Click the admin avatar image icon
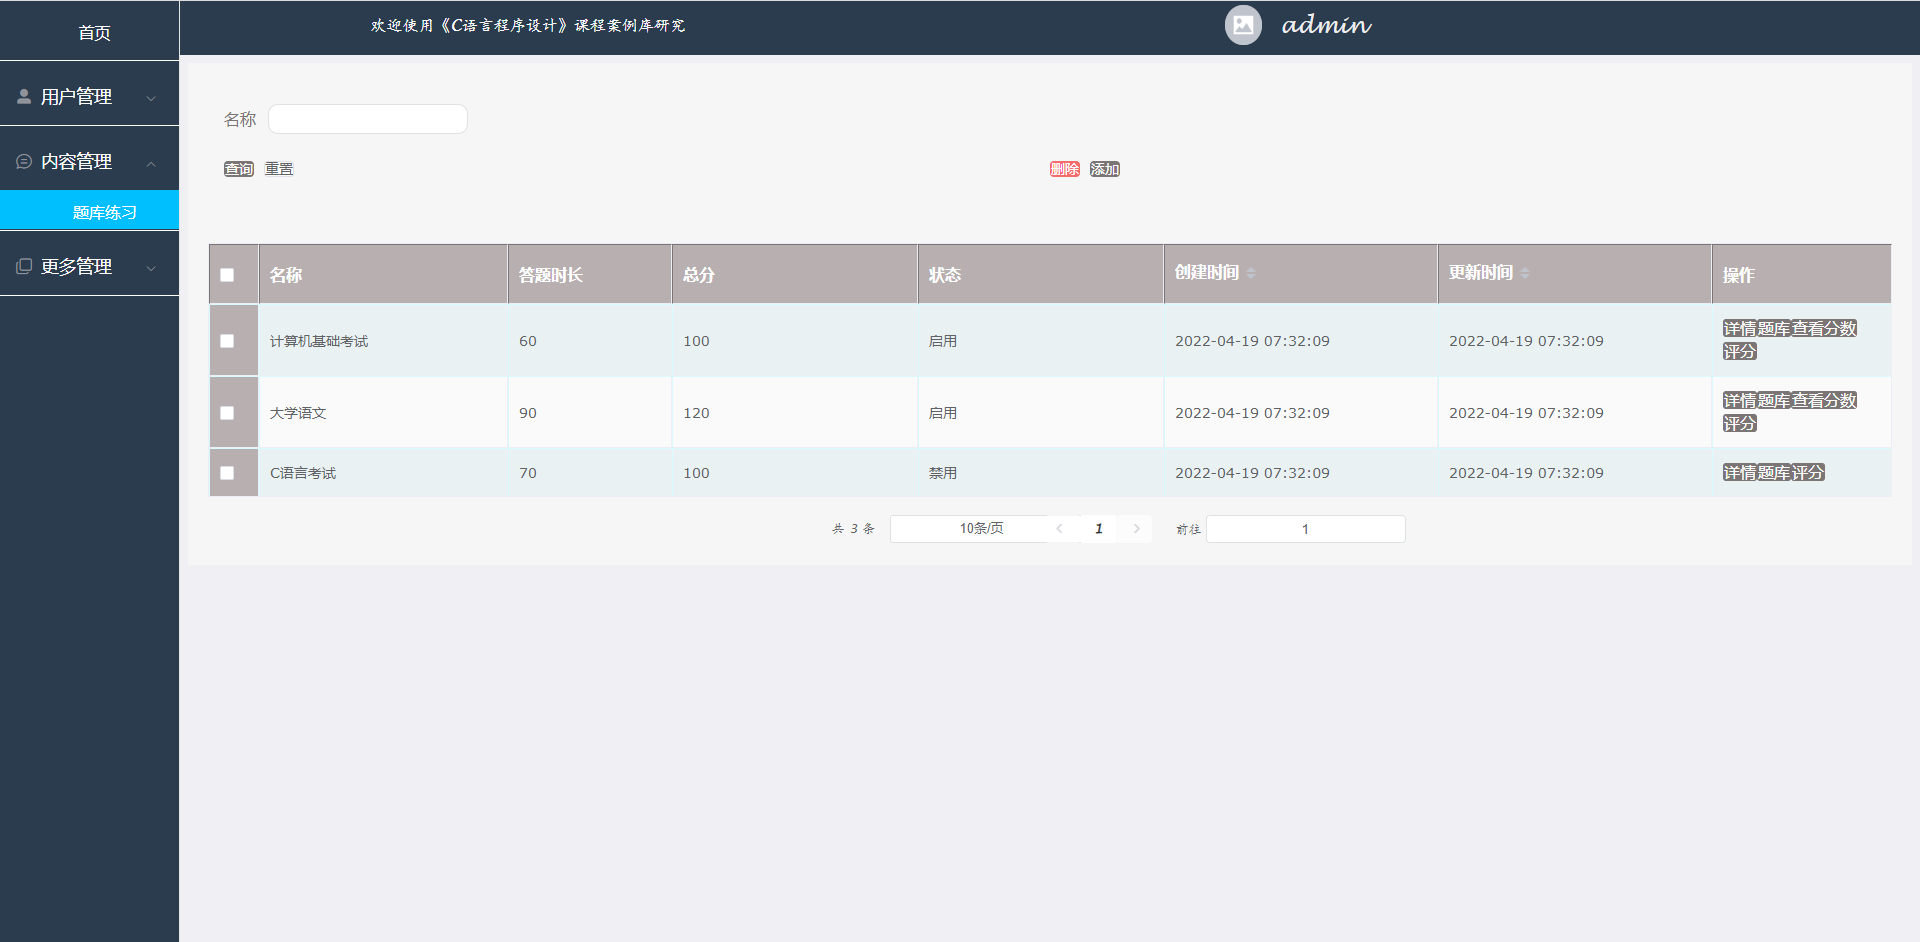Screen dimensions: 1920x942 1243,25
